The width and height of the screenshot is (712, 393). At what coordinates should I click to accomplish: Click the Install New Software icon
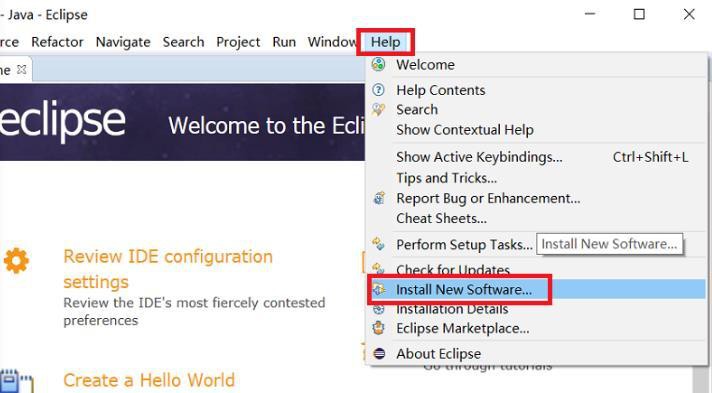(379, 289)
